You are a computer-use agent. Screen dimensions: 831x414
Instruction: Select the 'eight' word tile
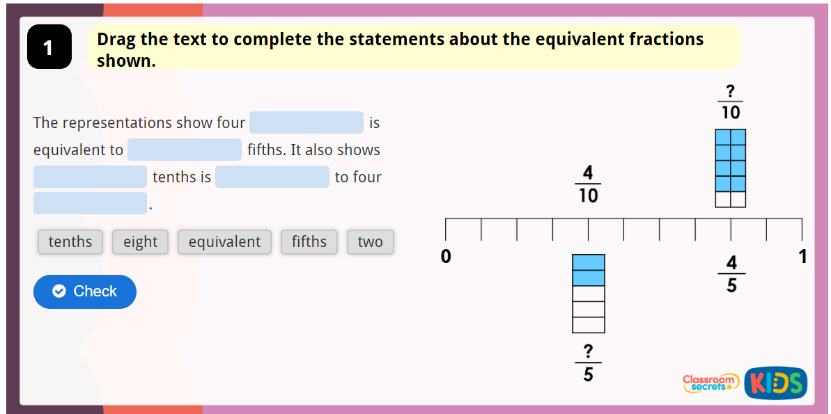pyautogui.click(x=140, y=241)
